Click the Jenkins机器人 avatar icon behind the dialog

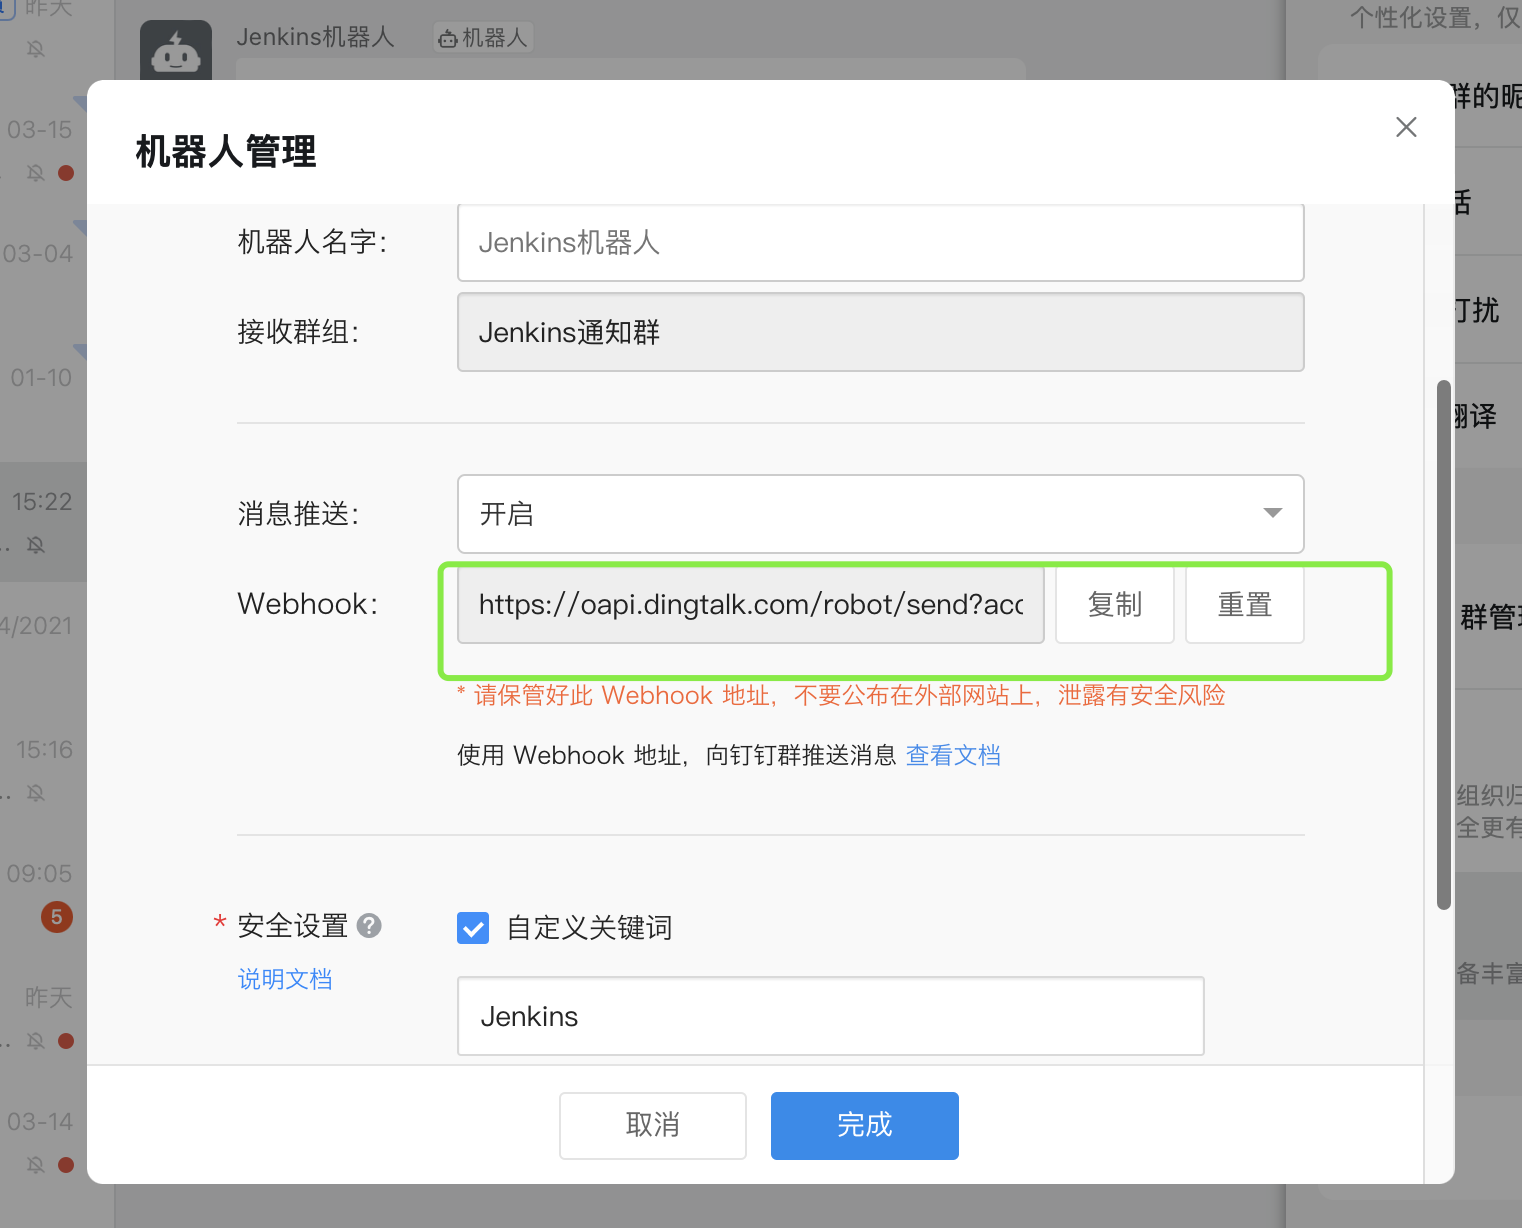point(176,50)
